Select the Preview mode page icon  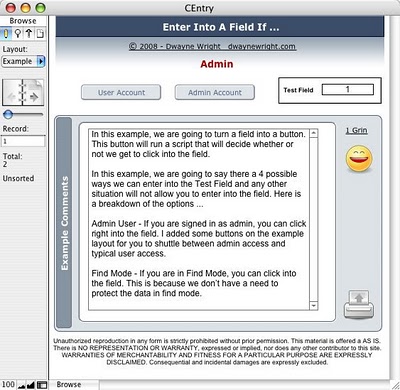click(x=40, y=34)
